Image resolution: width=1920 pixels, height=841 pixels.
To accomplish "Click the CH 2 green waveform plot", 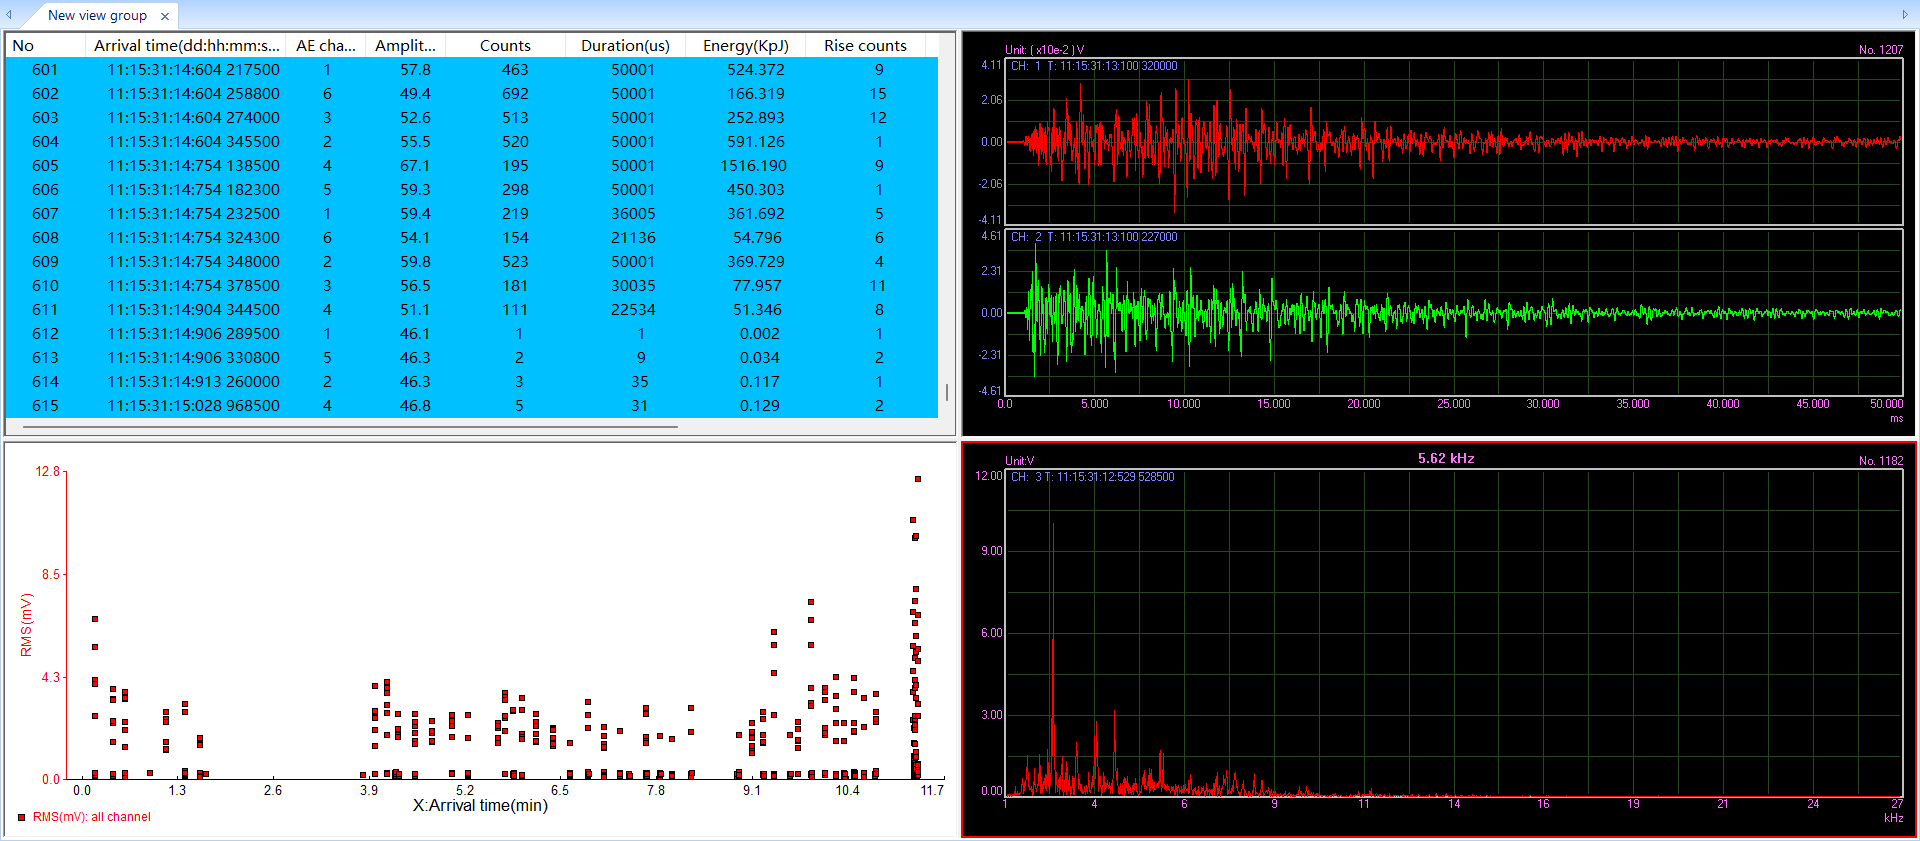I will 1454,313.
